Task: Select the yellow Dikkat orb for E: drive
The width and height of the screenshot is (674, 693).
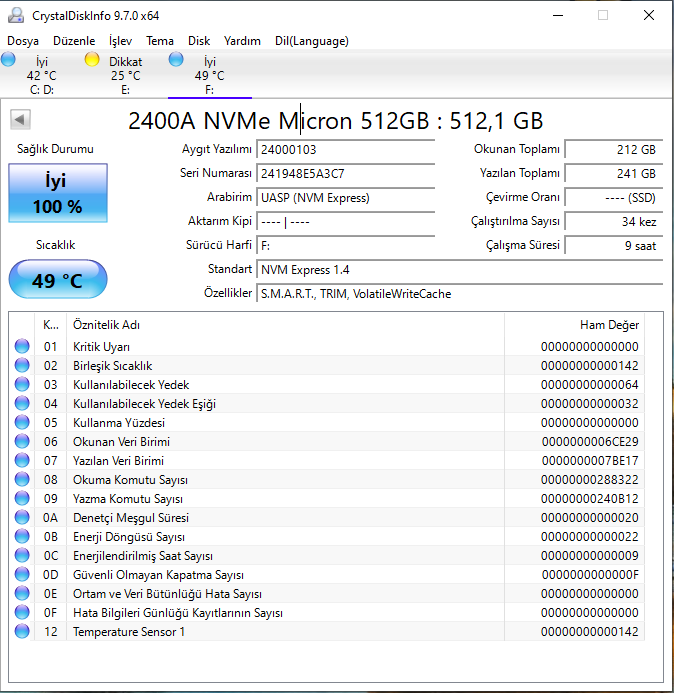Action: [92, 59]
